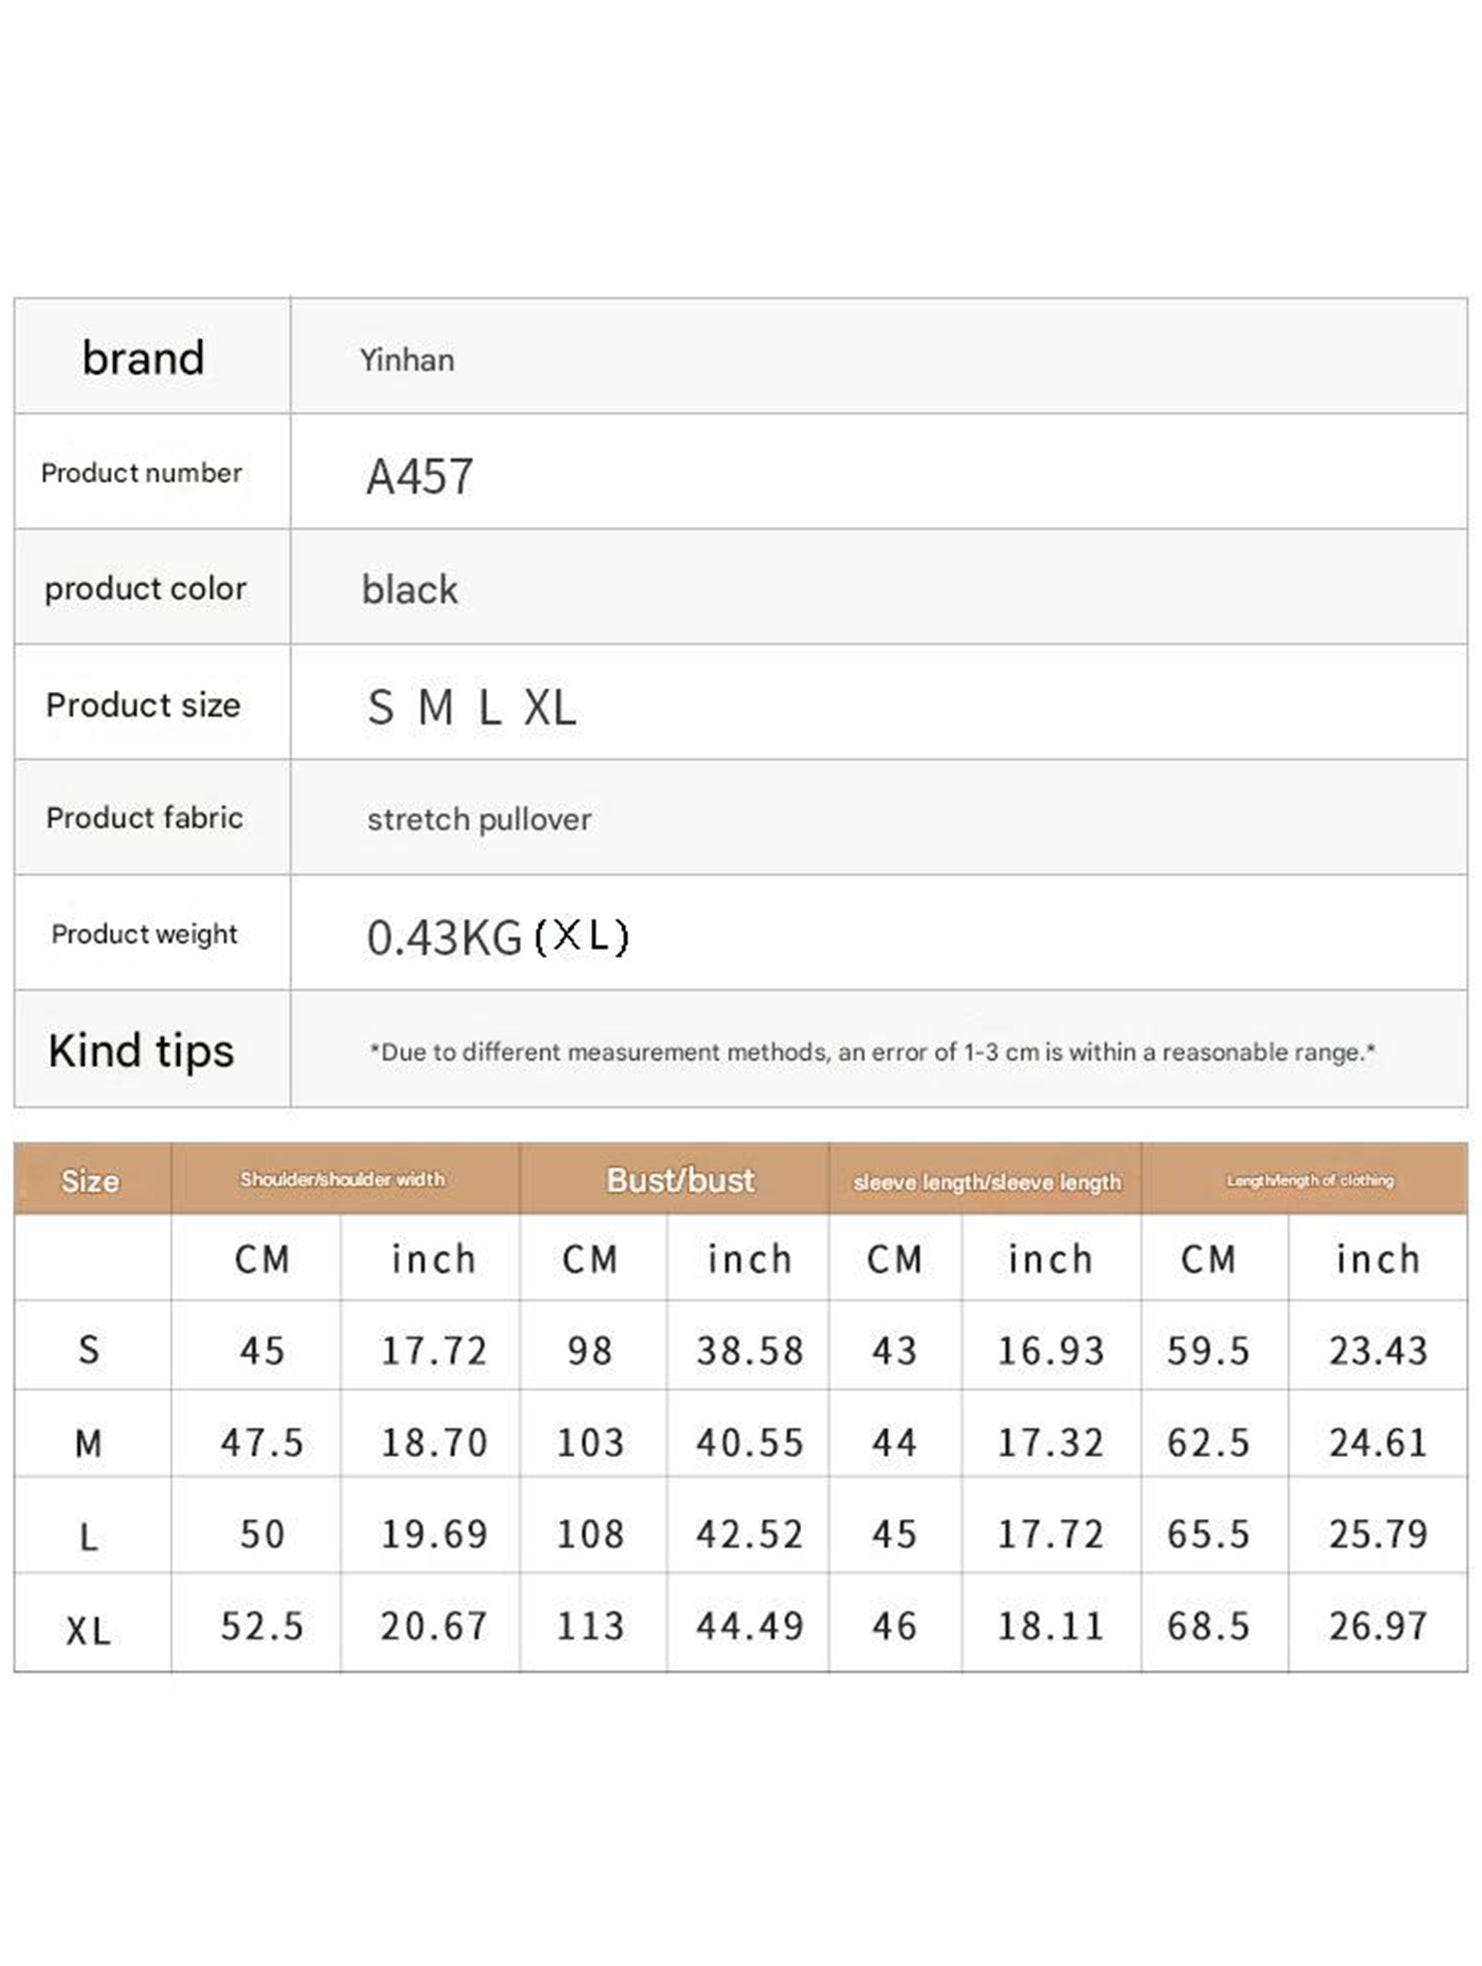Viewport: 1482px width, 1966px height.
Task: Click the sleeve length column header
Action: [986, 1182]
